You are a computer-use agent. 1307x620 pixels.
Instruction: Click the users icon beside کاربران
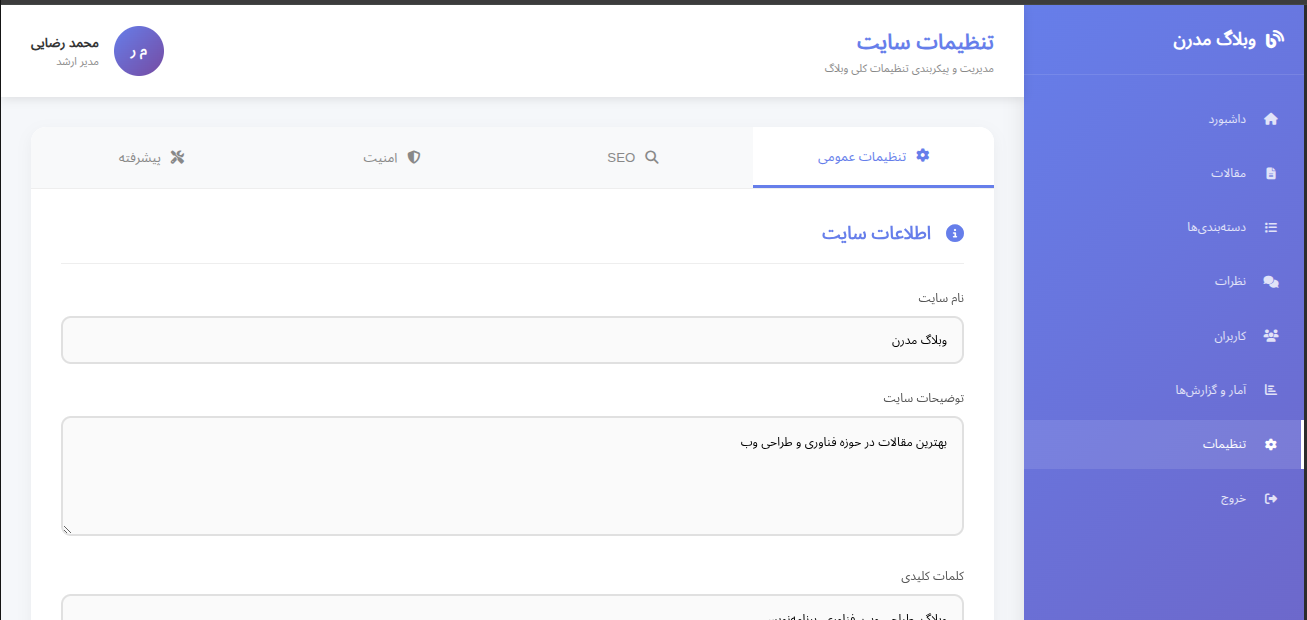[x=1271, y=336]
